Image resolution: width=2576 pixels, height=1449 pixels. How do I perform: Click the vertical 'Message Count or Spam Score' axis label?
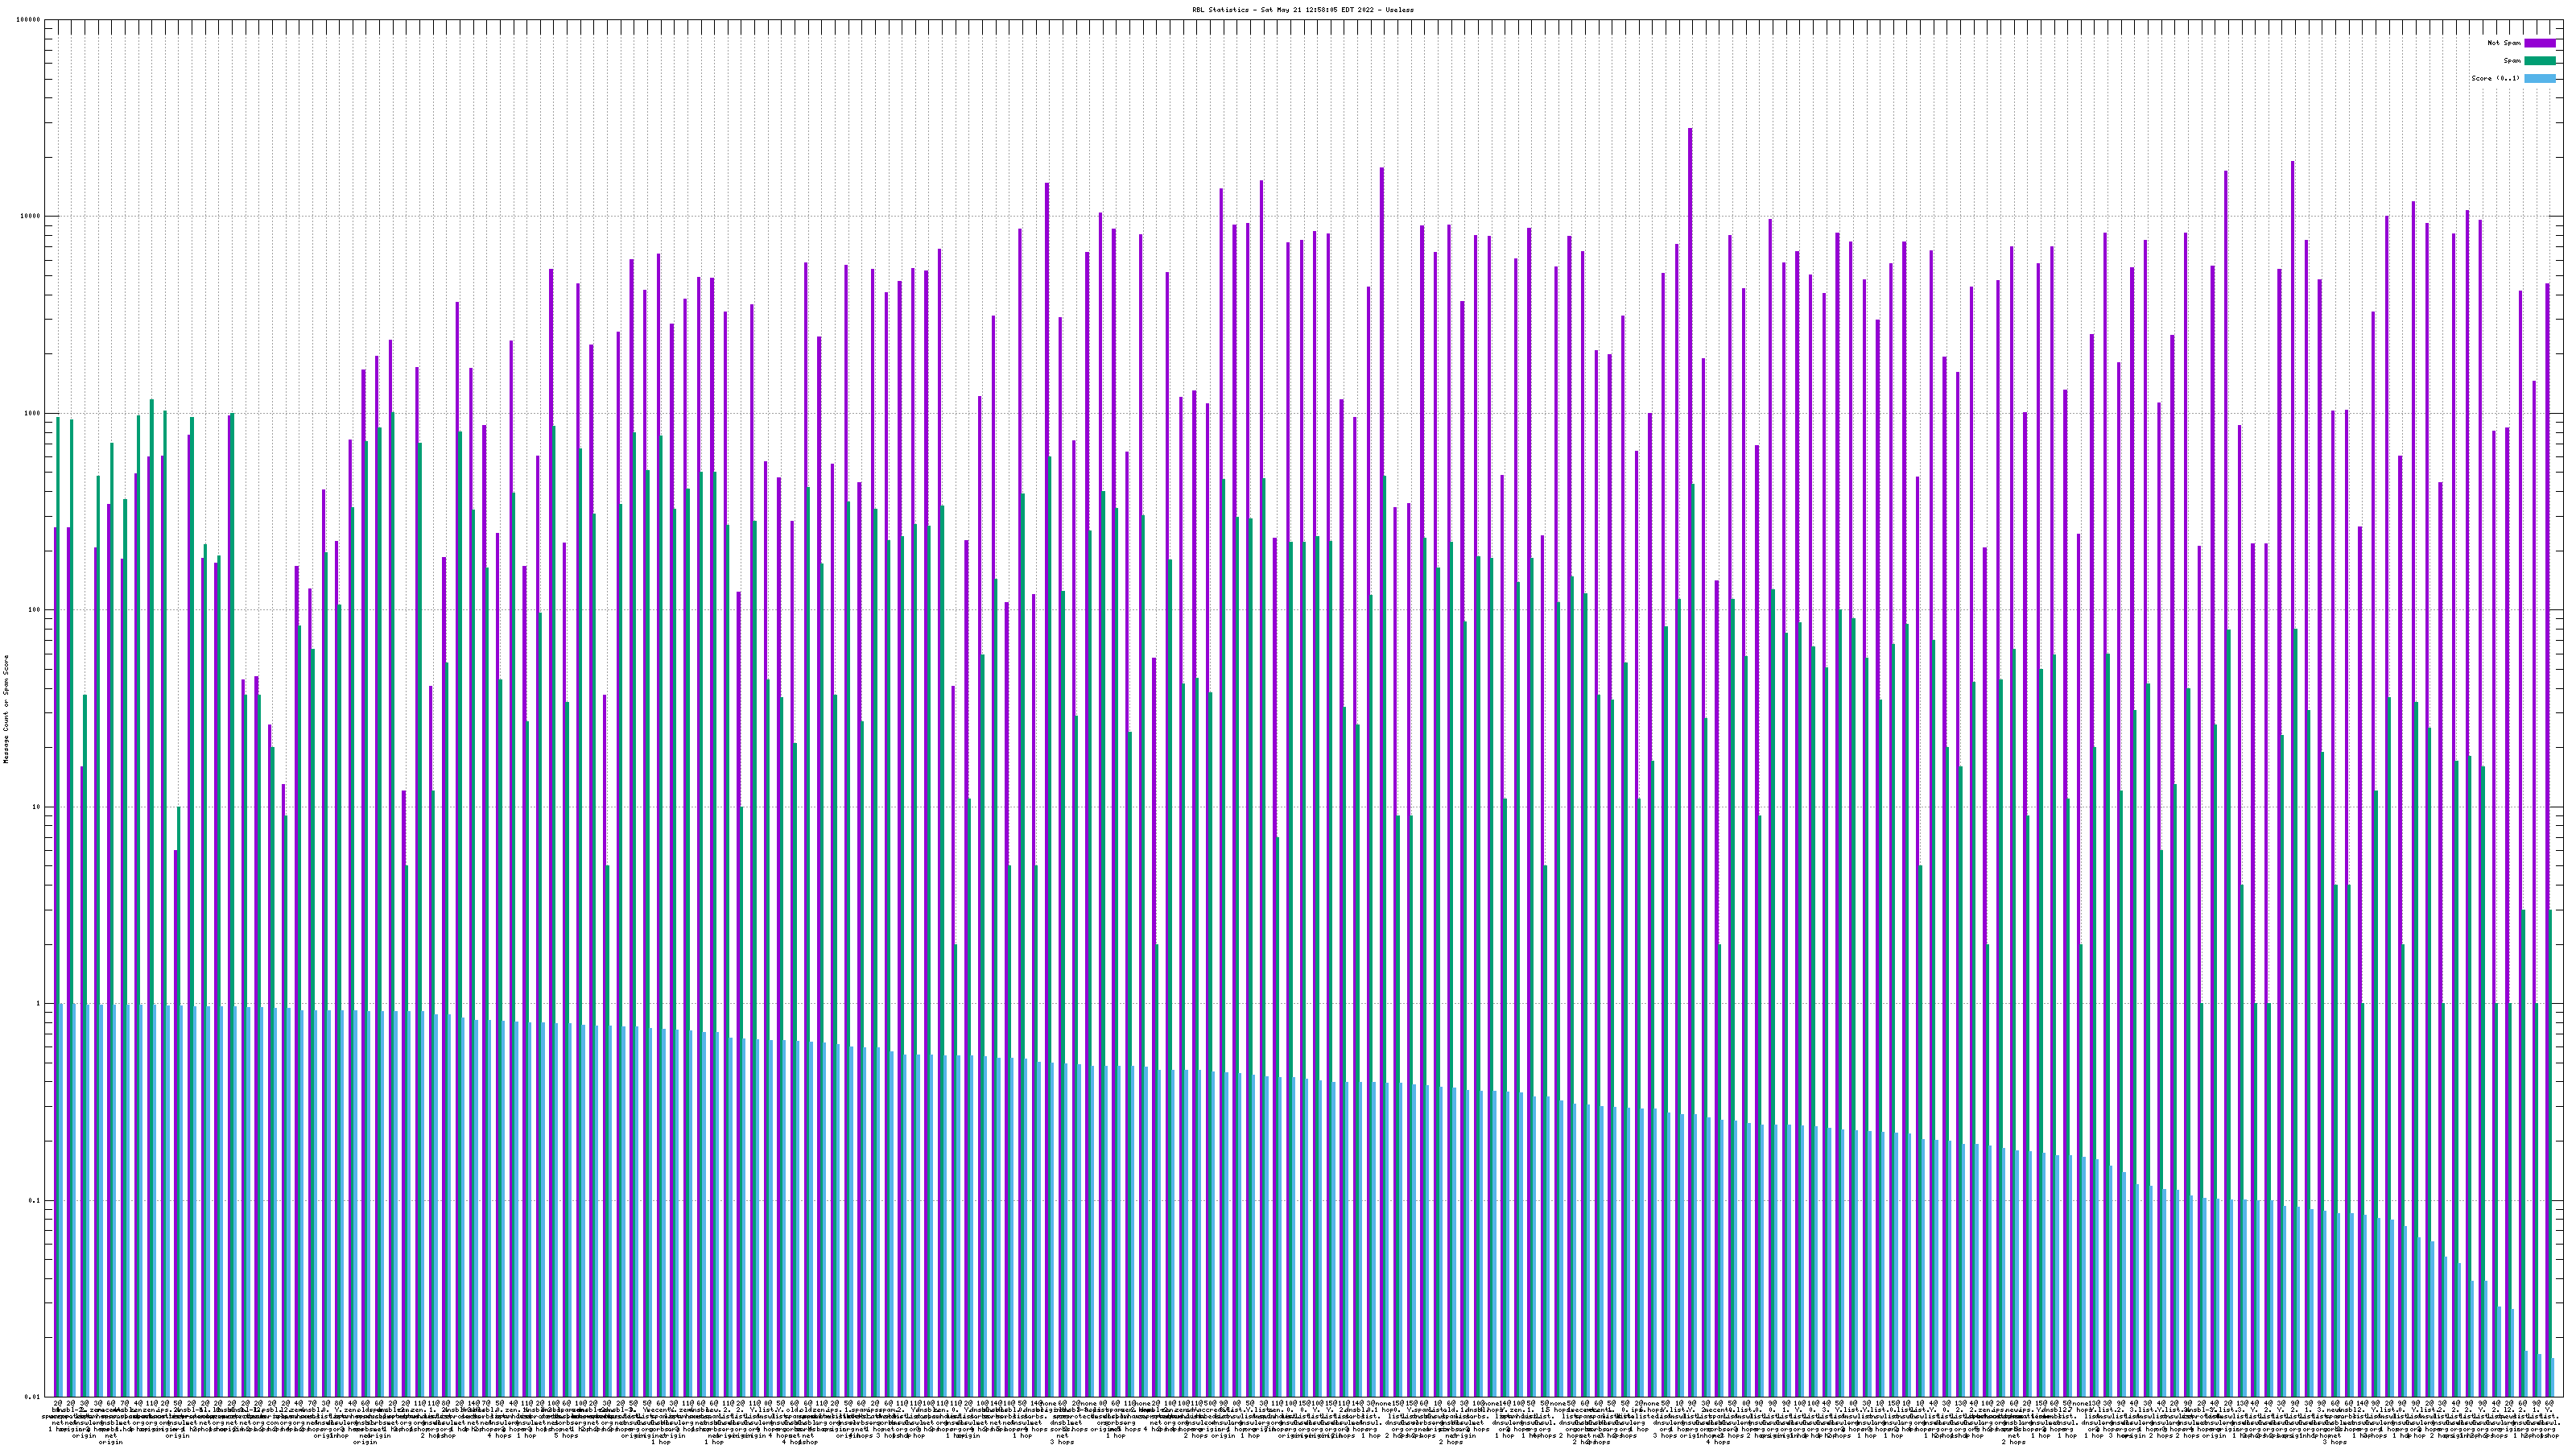(6, 708)
